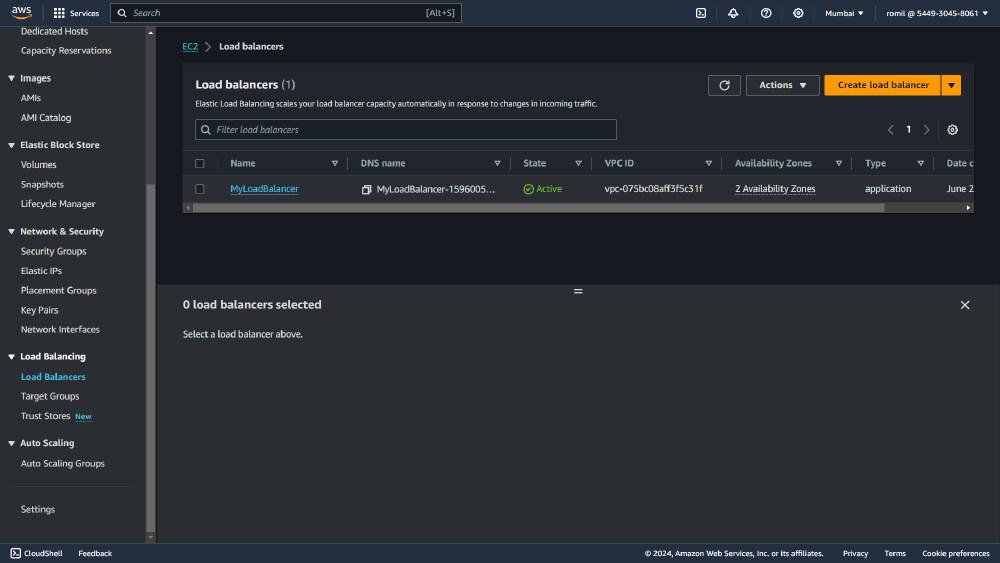
Task: Focus the top Search box
Action: pyautogui.click(x=286, y=13)
